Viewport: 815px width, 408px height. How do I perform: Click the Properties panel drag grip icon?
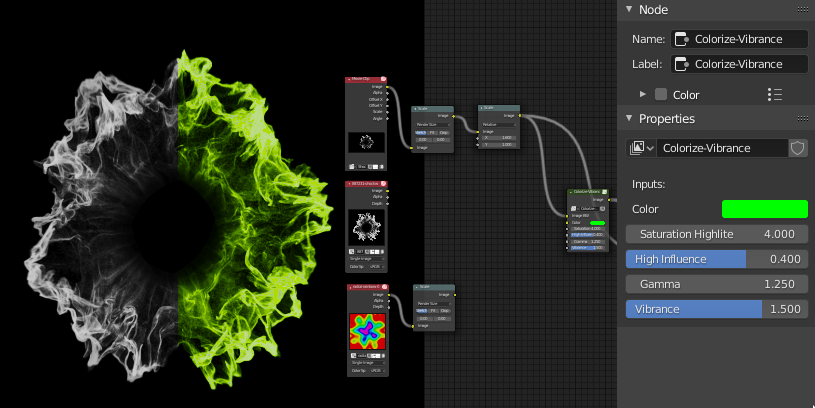(803, 119)
